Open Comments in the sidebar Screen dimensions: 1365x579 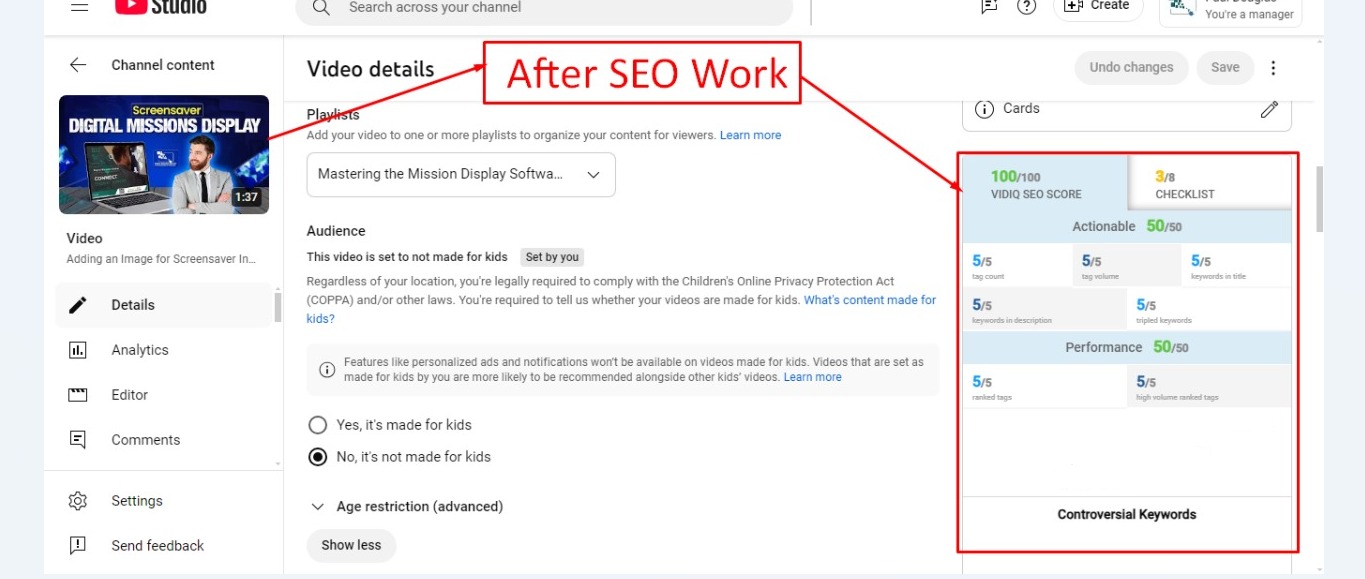[x=146, y=440]
